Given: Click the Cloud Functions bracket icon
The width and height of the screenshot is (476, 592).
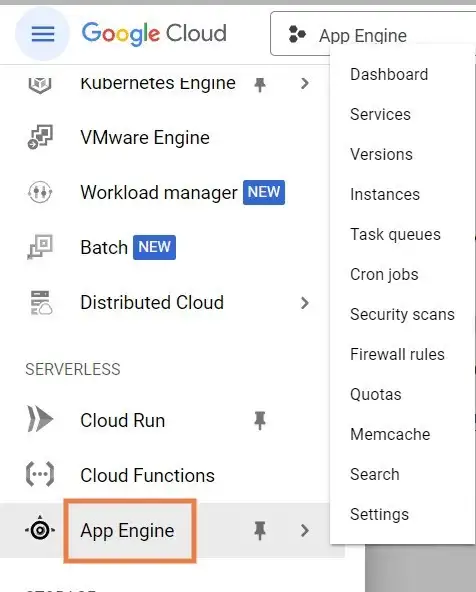Looking at the screenshot, I should coord(40,474).
